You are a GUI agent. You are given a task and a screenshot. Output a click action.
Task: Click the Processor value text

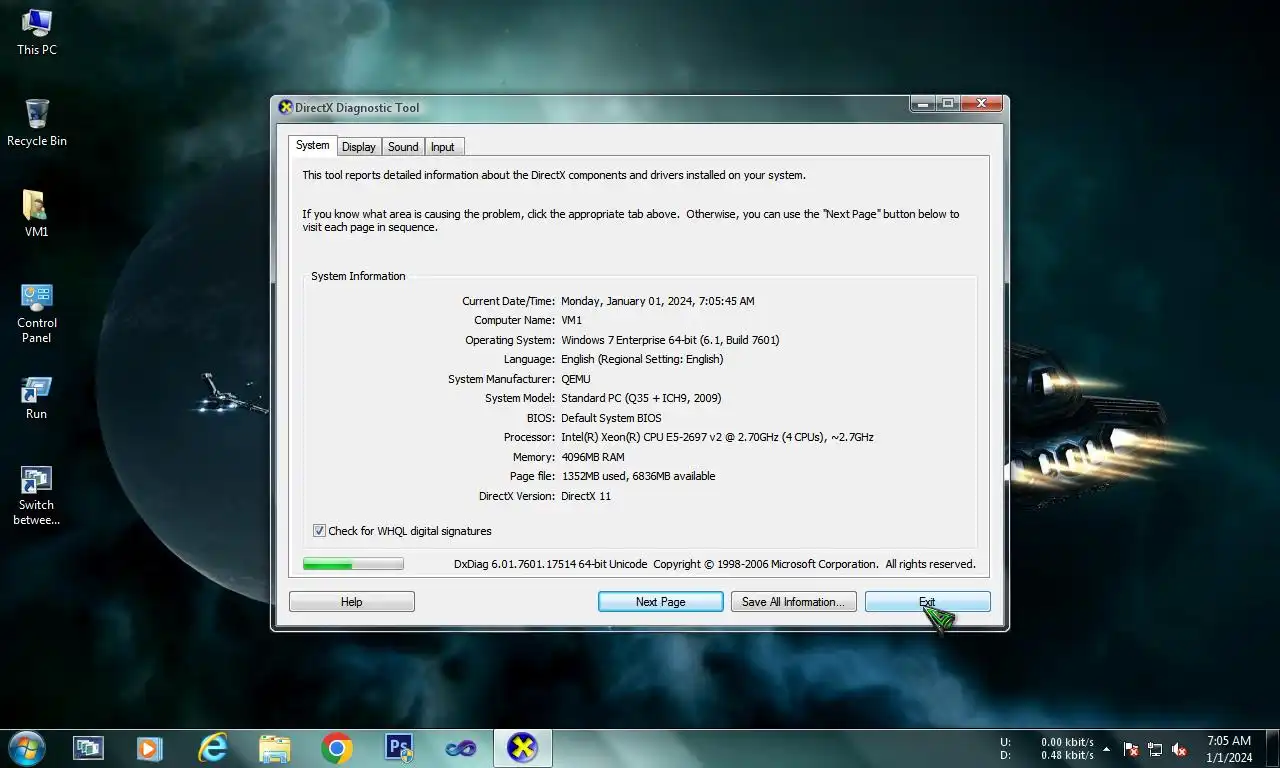(x=717, y=437)
